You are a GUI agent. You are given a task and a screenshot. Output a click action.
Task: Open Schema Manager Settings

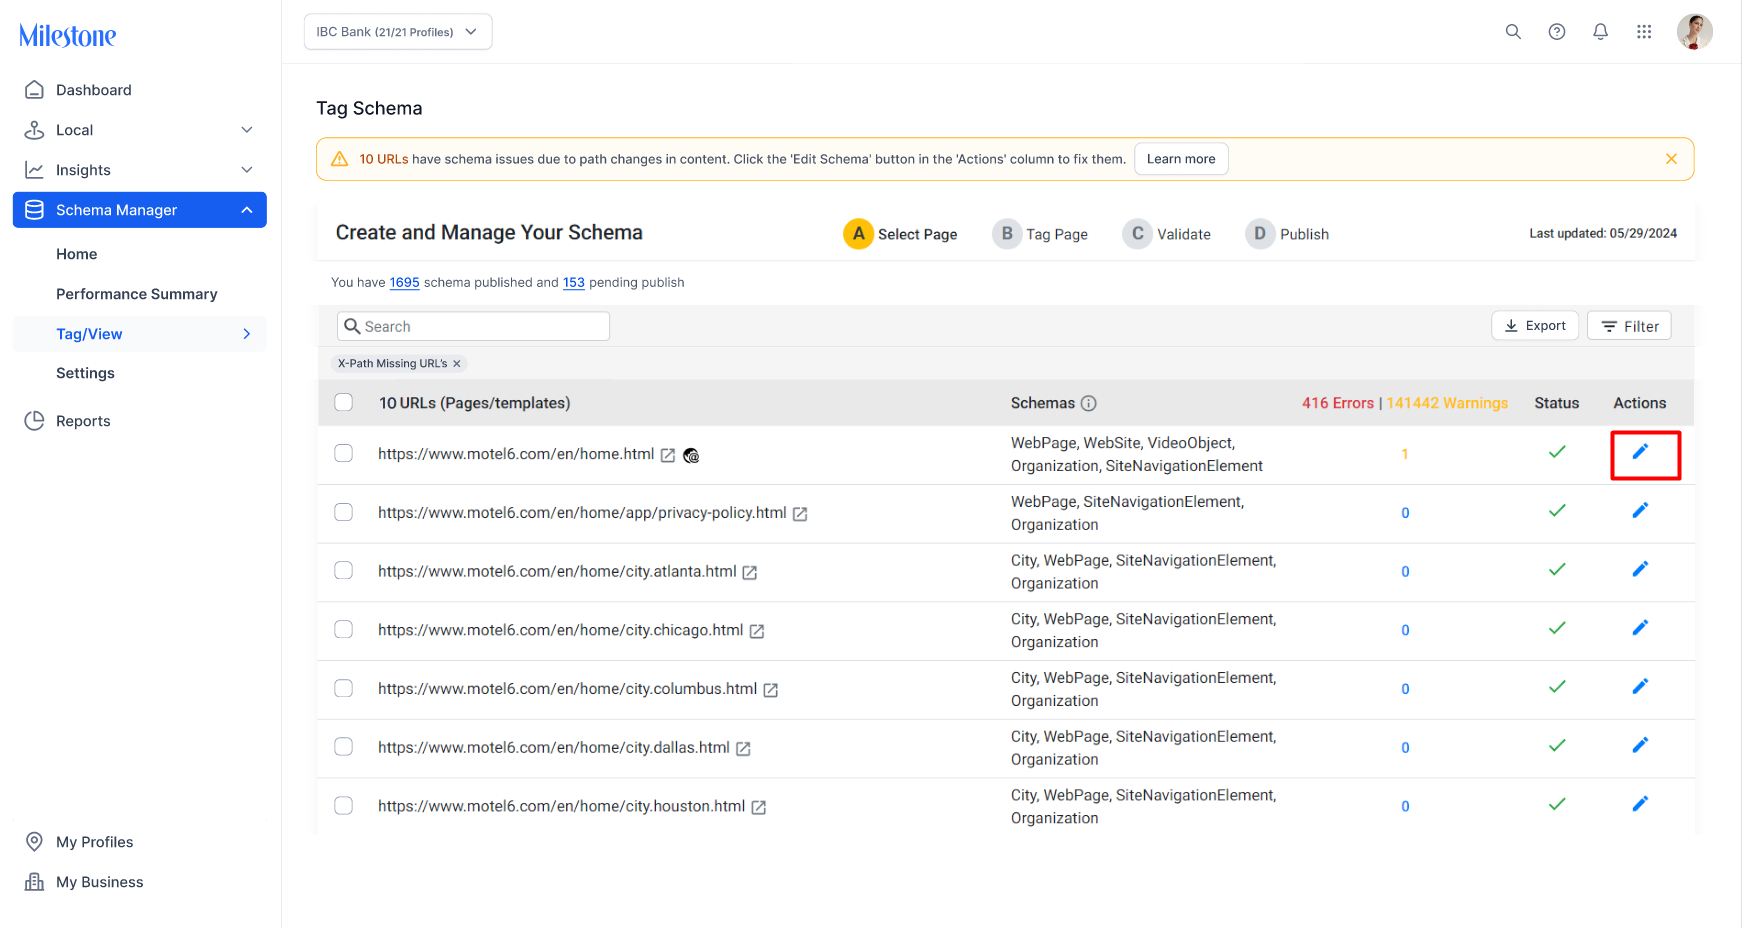(x=86, y=373)
